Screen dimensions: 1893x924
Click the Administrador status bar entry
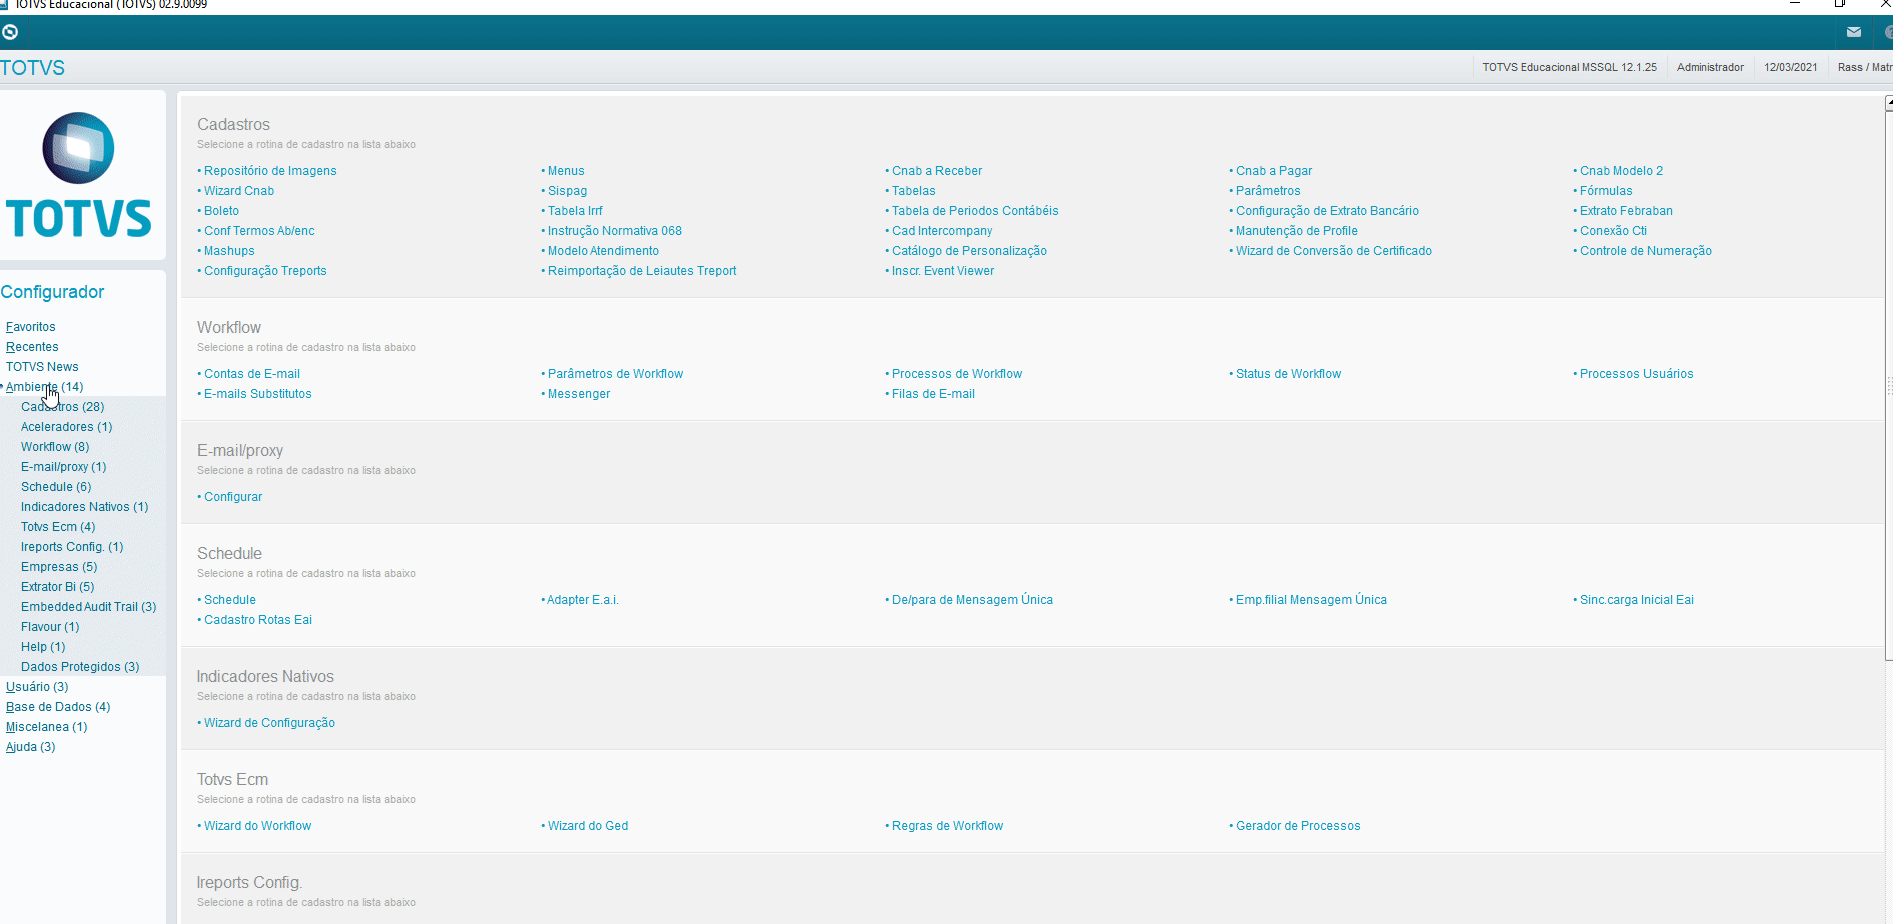[x=1710, y=67]
